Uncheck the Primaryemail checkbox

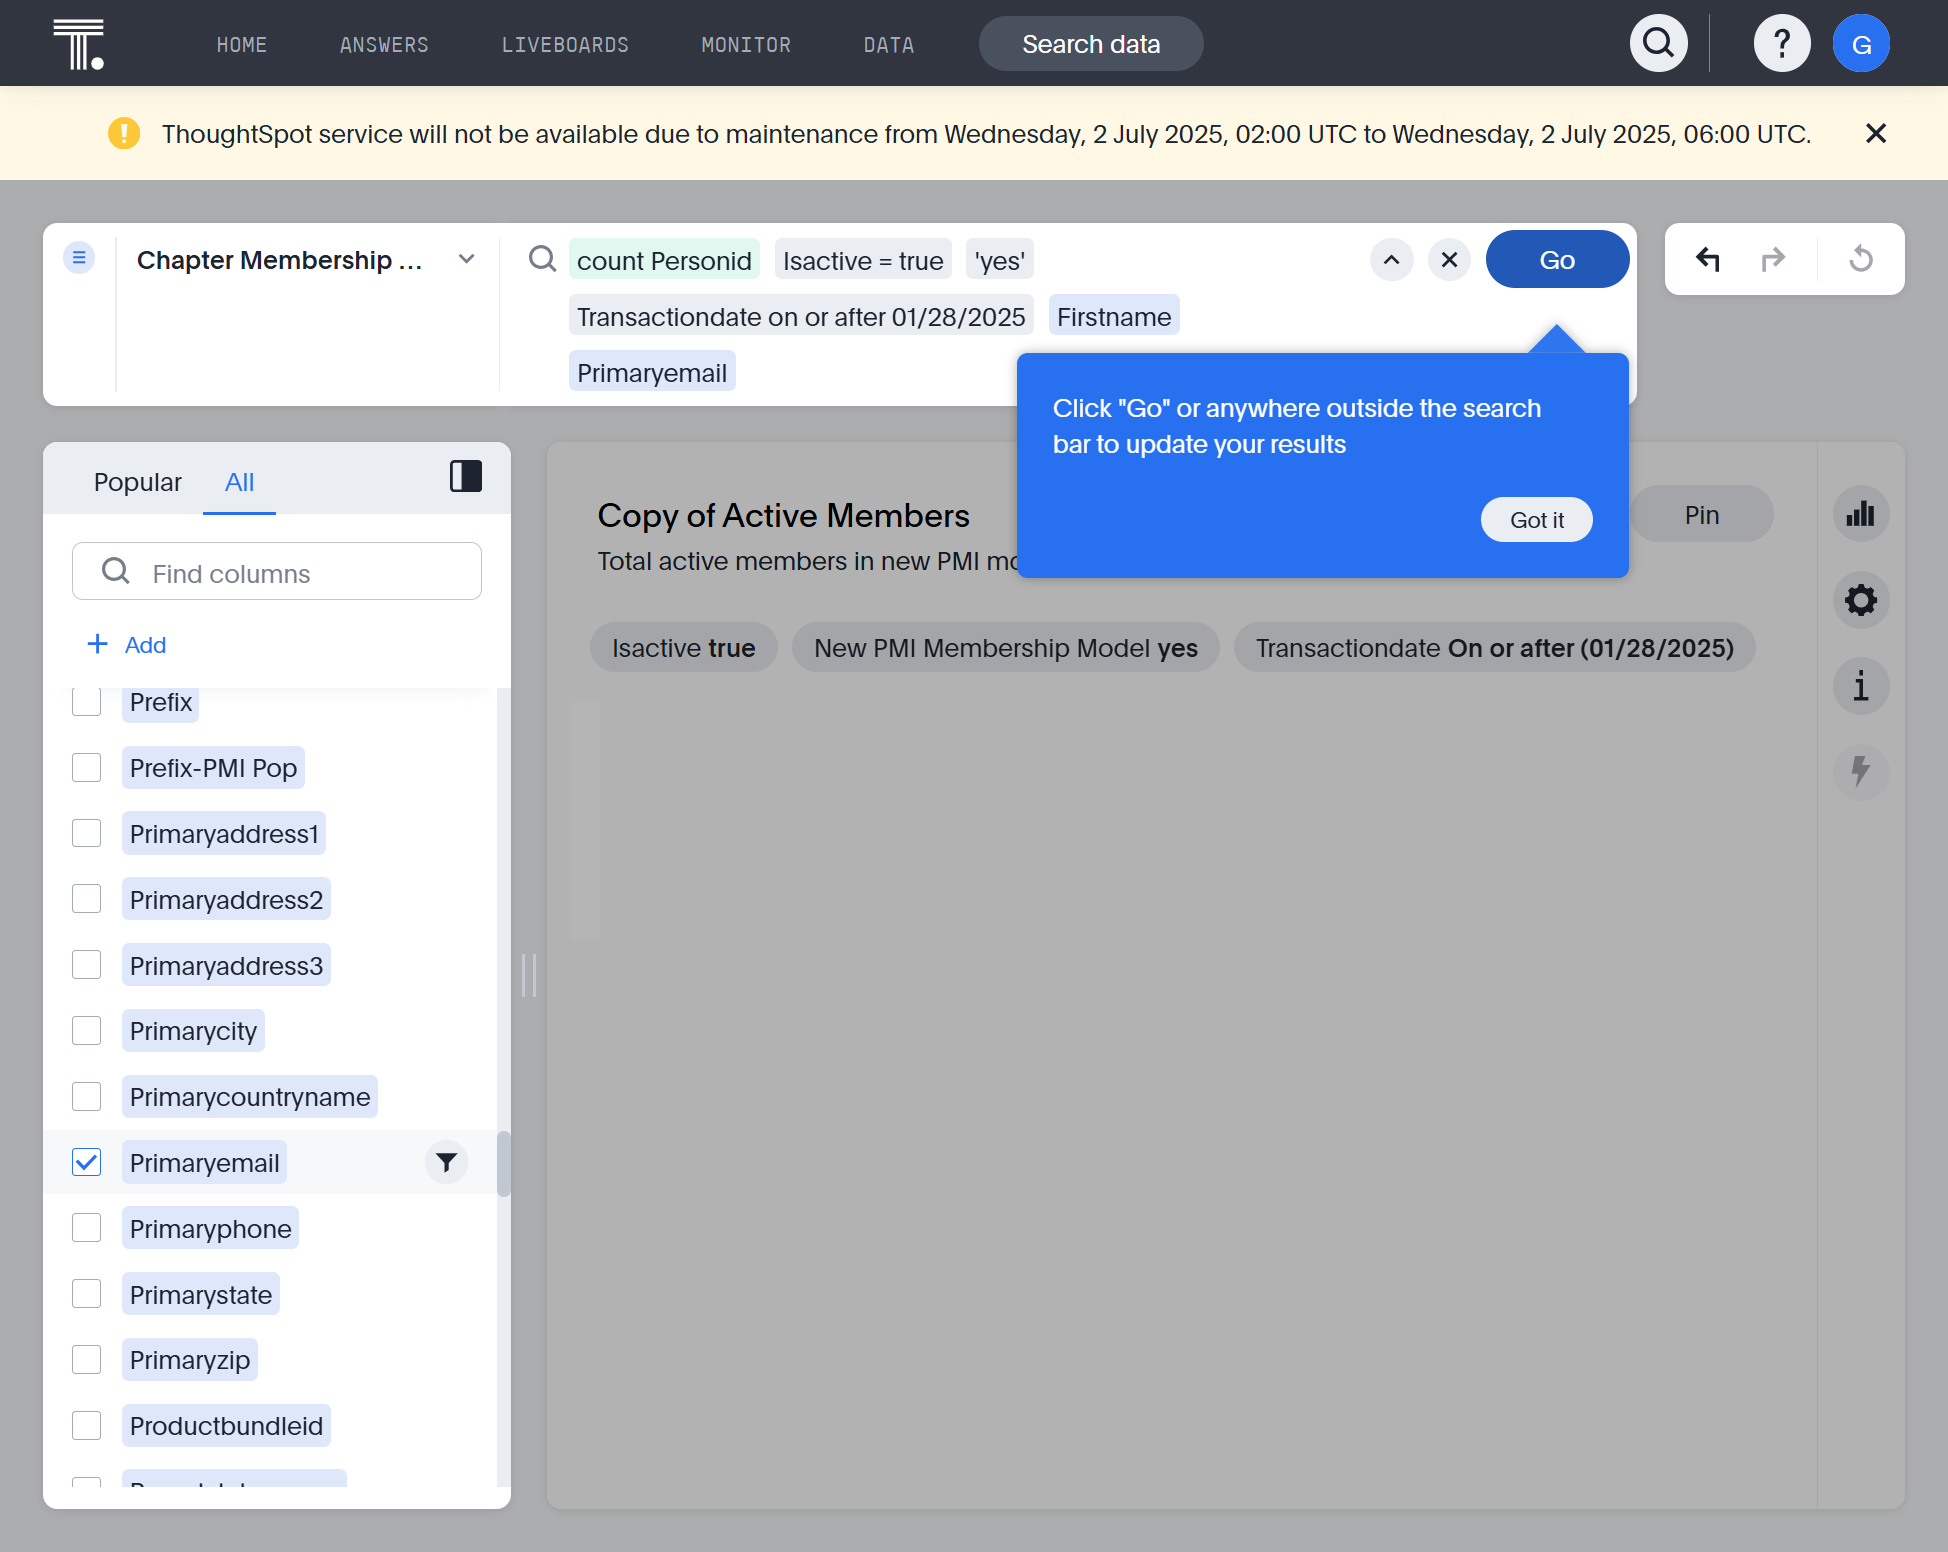pyautogui.click(x=87, y=1162)
